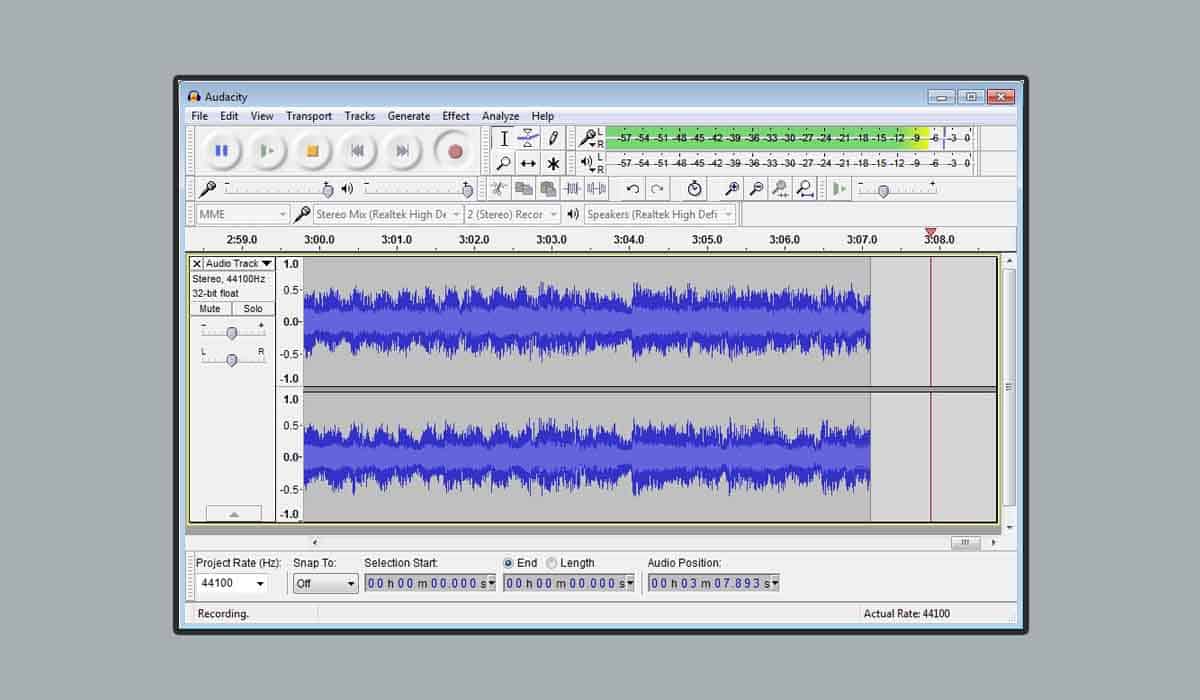The height and width of the screenshot is (700, 1200).
Task: Click the green Play button
Action: click(266, 151)
